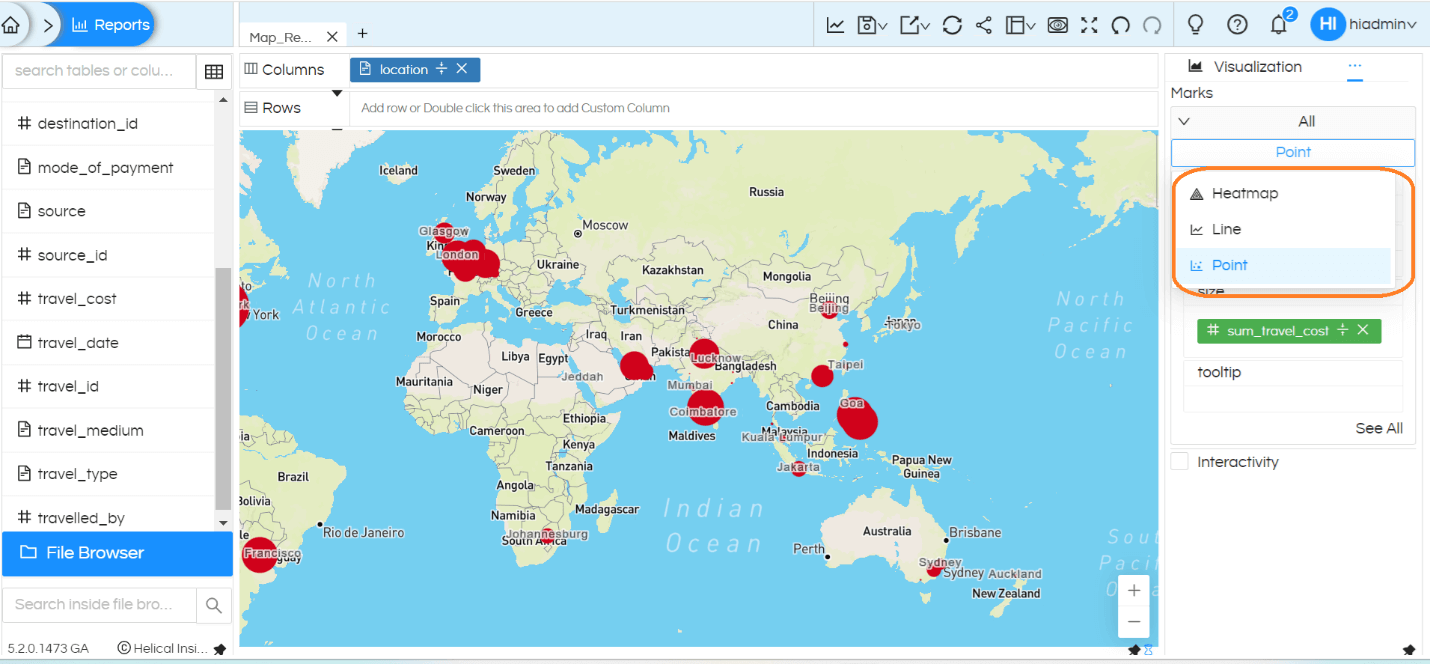Viewport: 1430px width, 664px height.
Task: Choose Heatmap from the marks list
Action: (x=1283, y=193)
